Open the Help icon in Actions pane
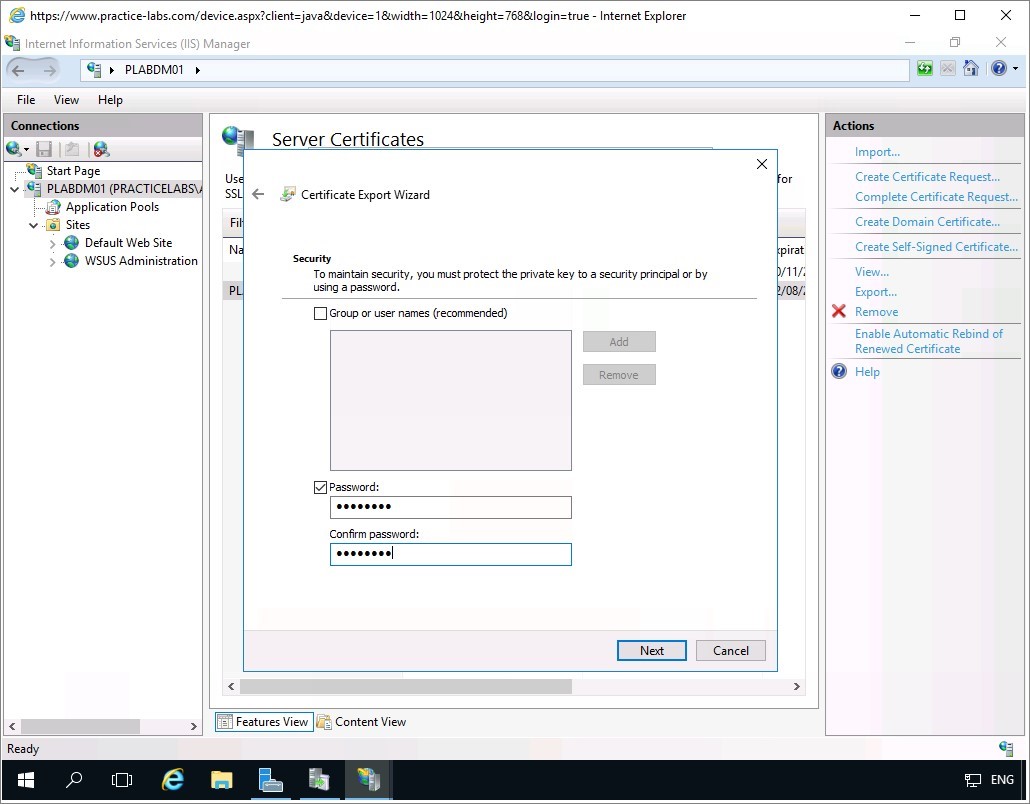 [x=839, y=372]
